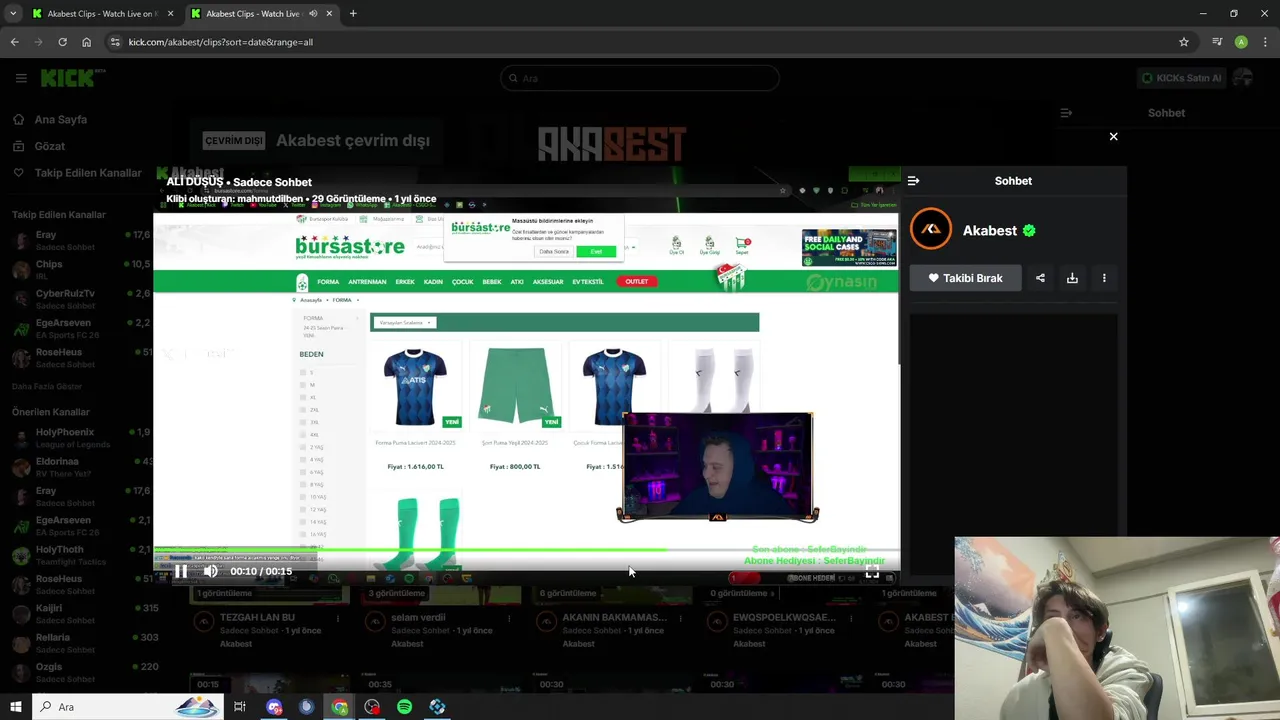Open the AKANIN BAKMAMAS... clip

coord(615,618)
